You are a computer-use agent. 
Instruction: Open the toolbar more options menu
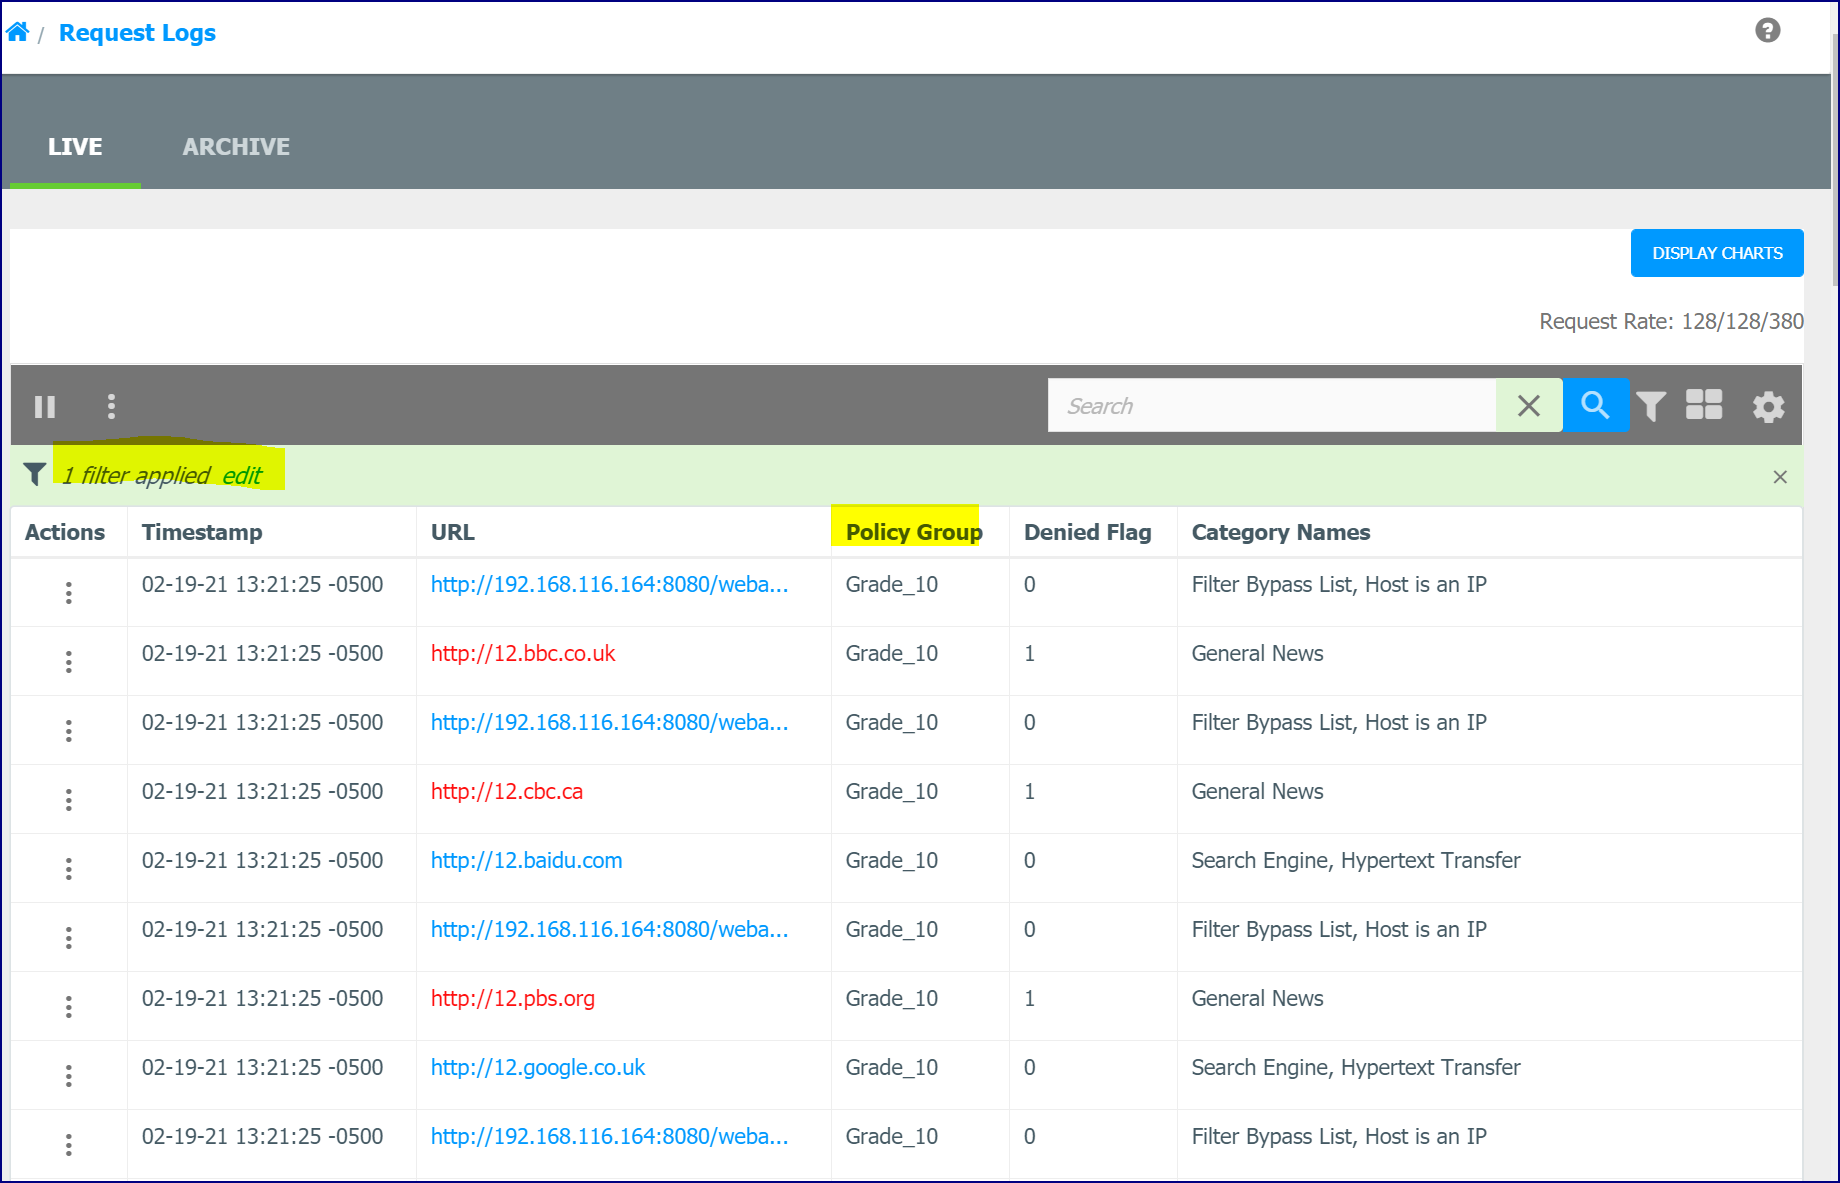[x=111, y=406]
